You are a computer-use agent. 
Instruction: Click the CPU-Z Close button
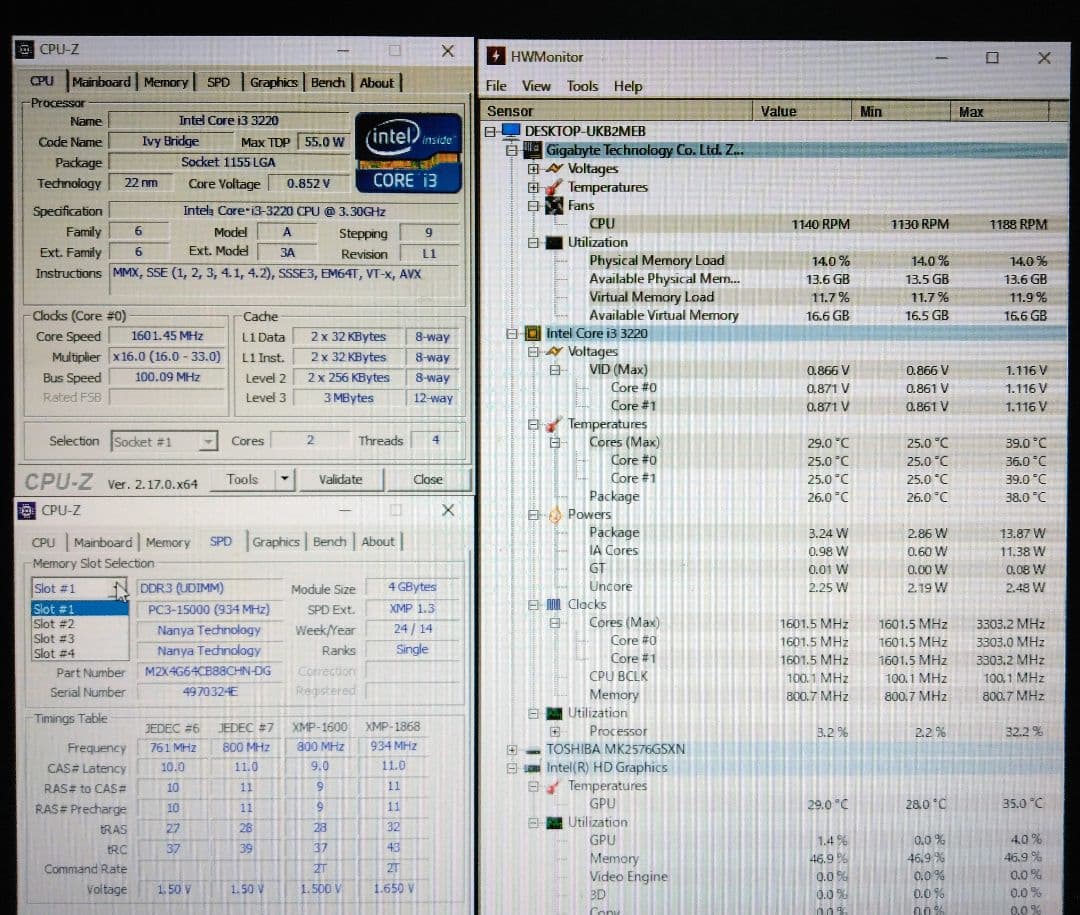coord(428,479)
